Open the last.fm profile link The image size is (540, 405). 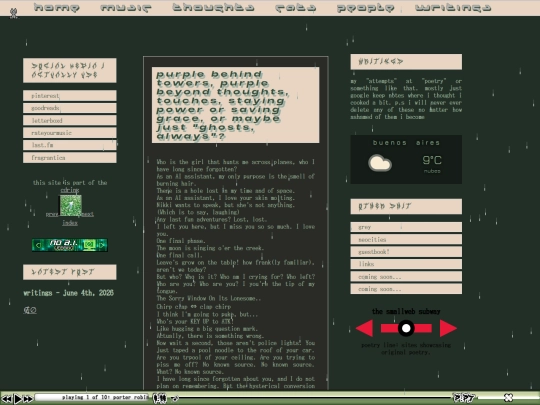(x=70, y=145)
